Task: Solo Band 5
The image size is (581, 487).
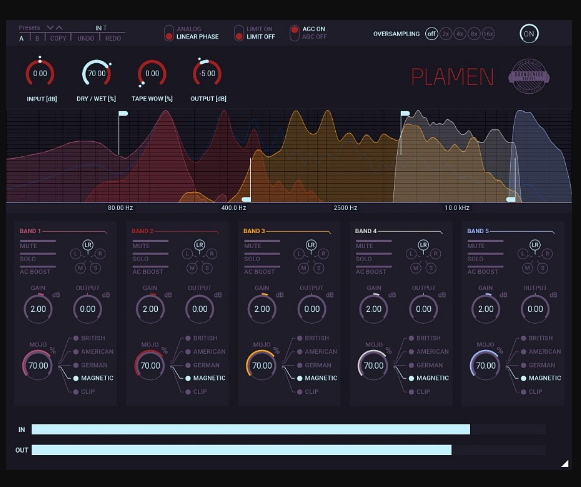Action: [x=485, y=257]
